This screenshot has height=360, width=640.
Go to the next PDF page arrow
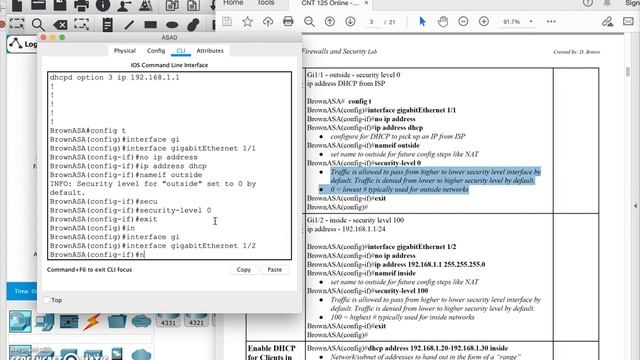coord(350,22)
